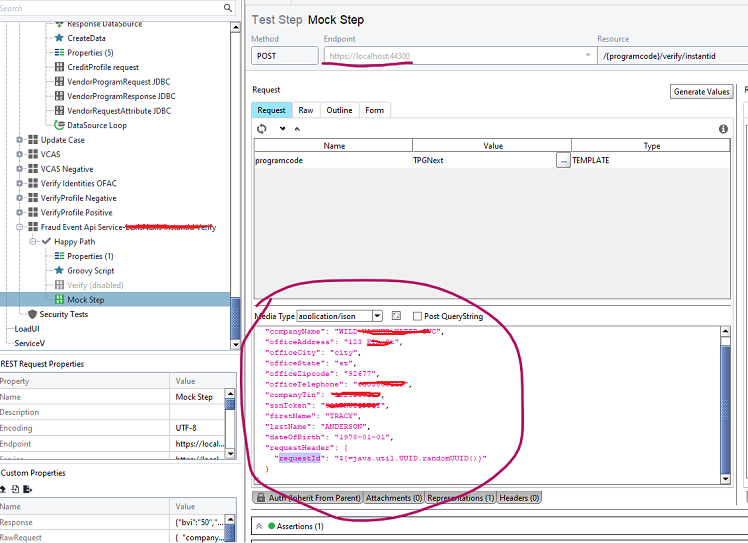This screenshot has width=748, height=543.
Task: Expand the Assertions panel chevron
Action: pyautogui.click(x=259, y=526)
